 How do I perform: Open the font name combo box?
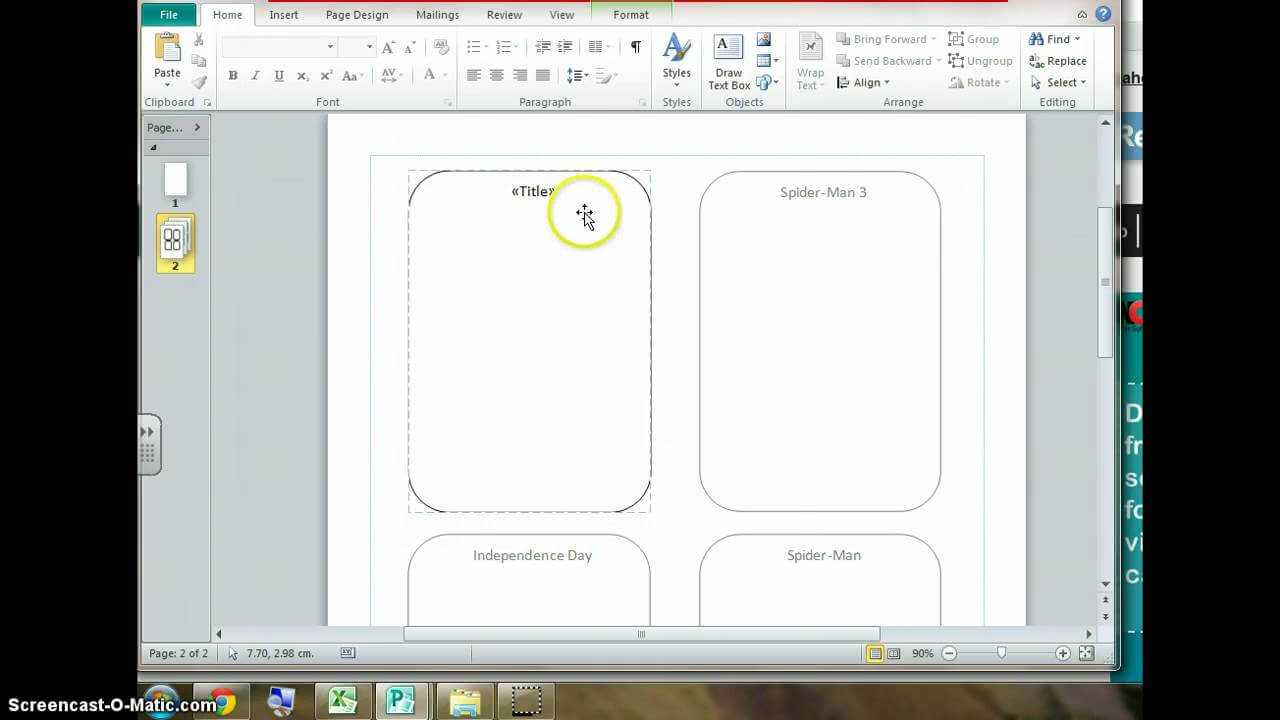tap(279, 47)
